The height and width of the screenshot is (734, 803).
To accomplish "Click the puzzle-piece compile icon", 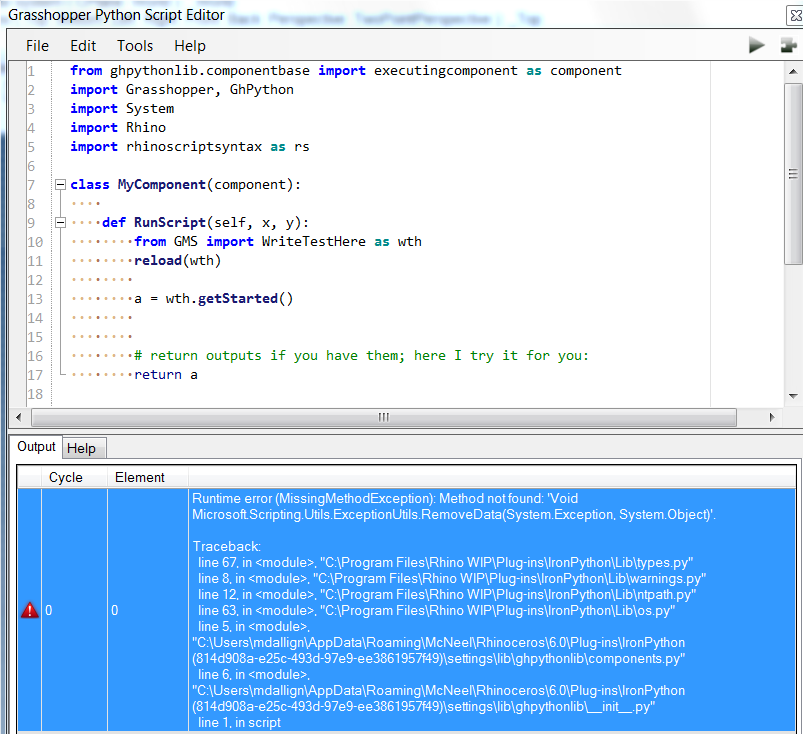I will [786, 44].
